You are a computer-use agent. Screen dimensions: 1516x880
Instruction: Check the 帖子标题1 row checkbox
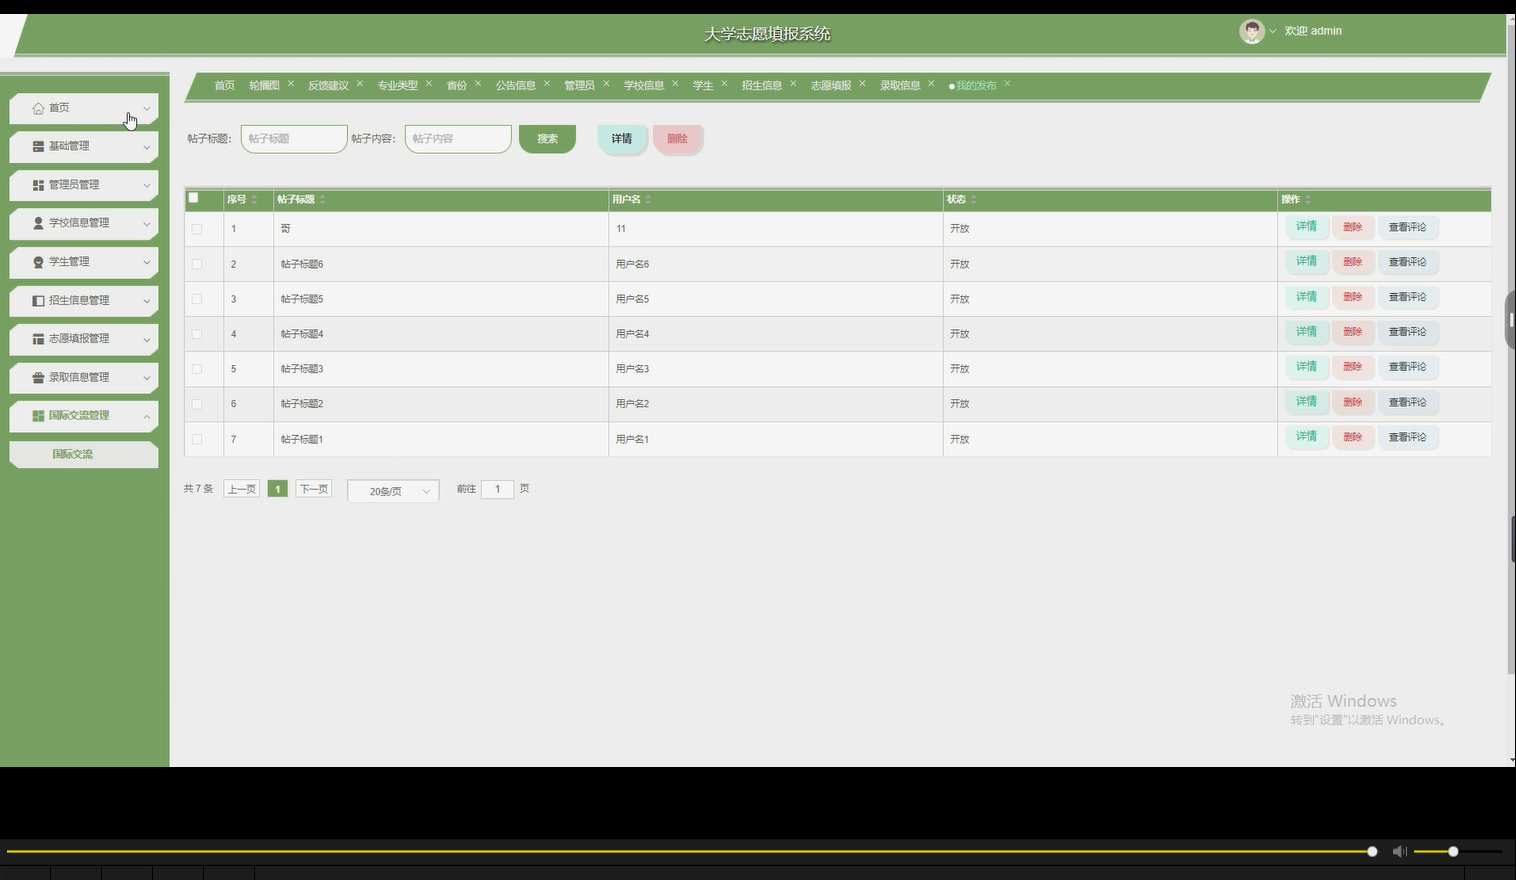click(x=197, y=439)
